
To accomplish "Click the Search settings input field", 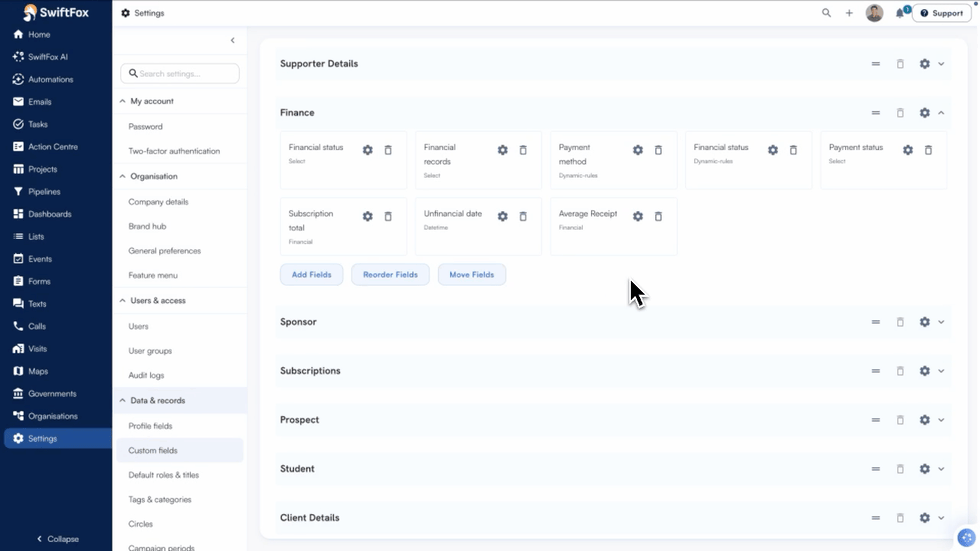I will pos(180,74).
